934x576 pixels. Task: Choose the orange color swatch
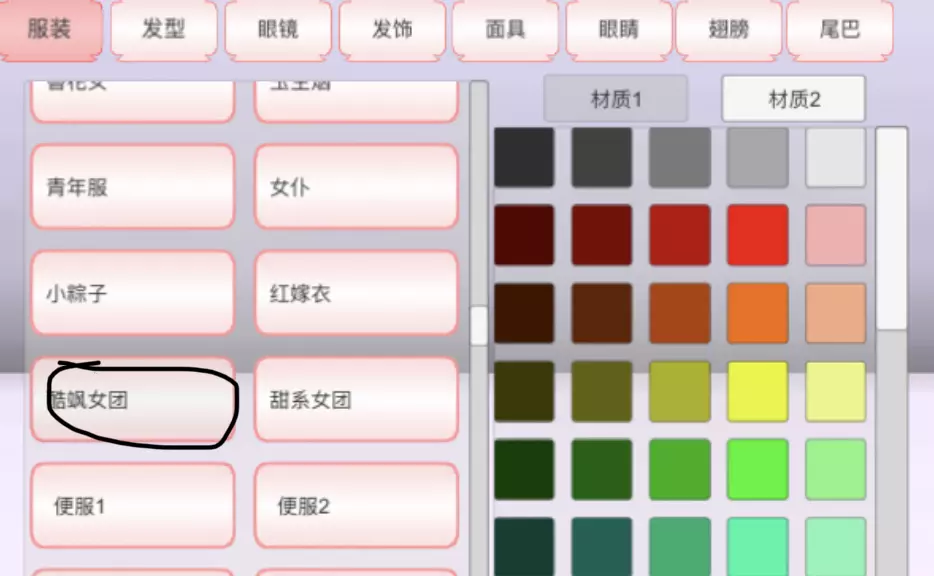[x=758, y=313]
